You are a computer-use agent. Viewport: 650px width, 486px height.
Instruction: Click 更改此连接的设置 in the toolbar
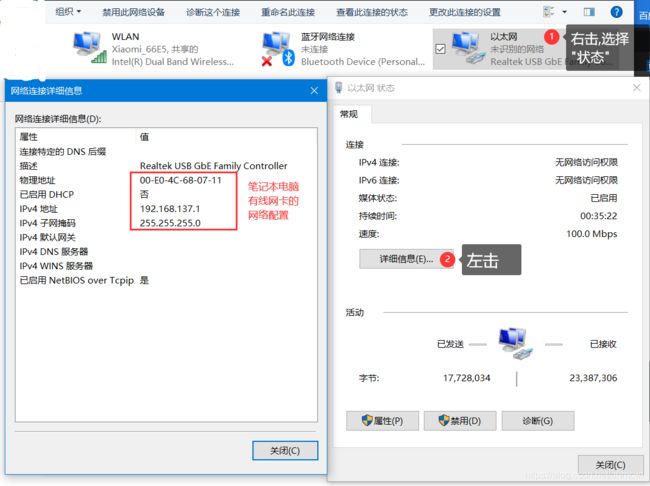[x=465, y=12]
